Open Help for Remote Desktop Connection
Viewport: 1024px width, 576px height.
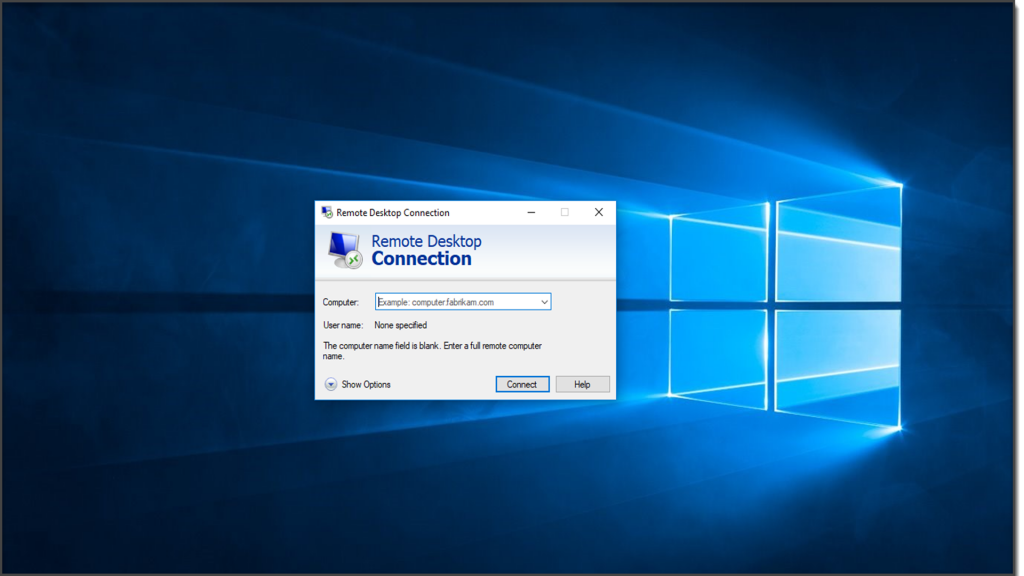[582, 384]
